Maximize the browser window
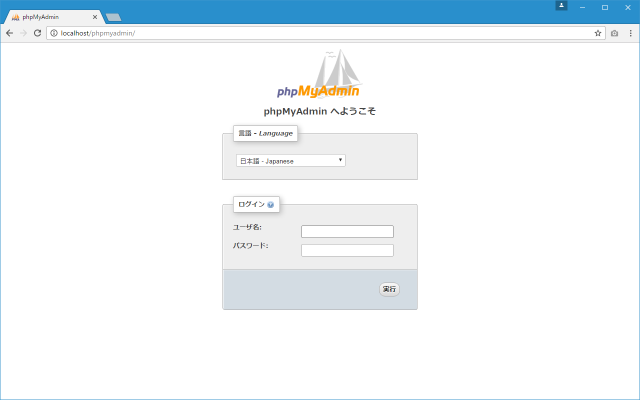 coord(605,7)
